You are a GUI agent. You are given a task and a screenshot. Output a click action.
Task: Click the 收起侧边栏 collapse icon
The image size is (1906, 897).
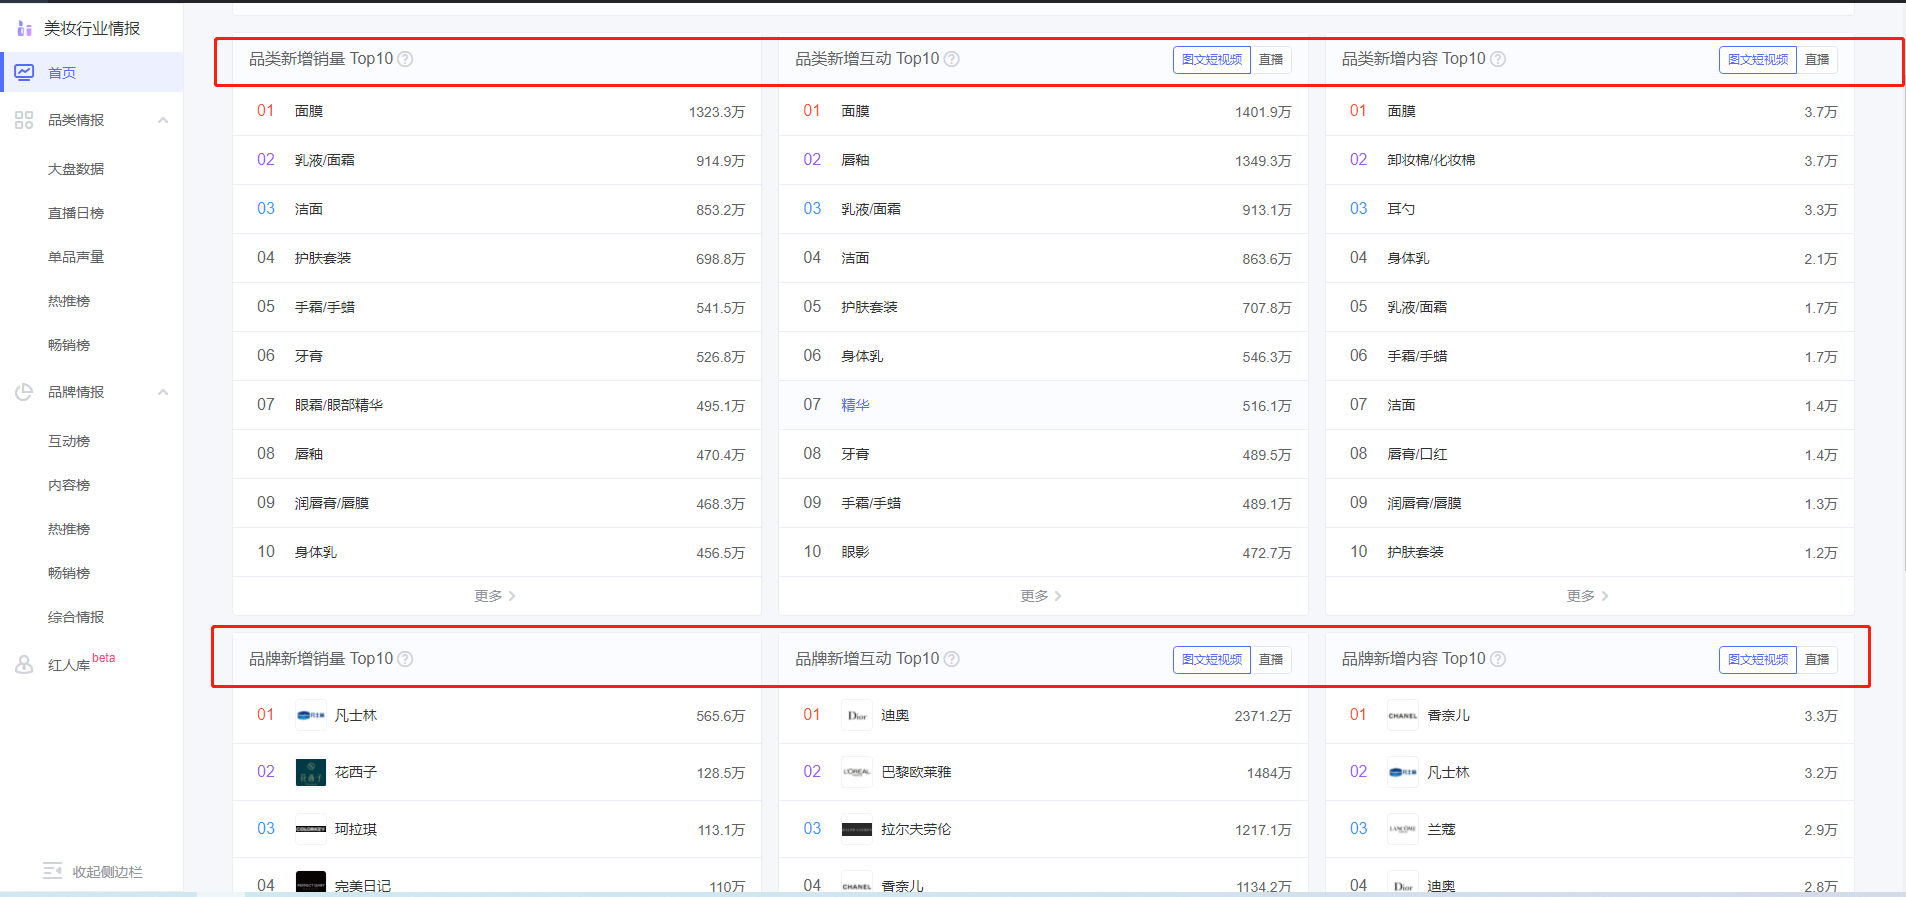pyautogui.click(x=53, y=871)
